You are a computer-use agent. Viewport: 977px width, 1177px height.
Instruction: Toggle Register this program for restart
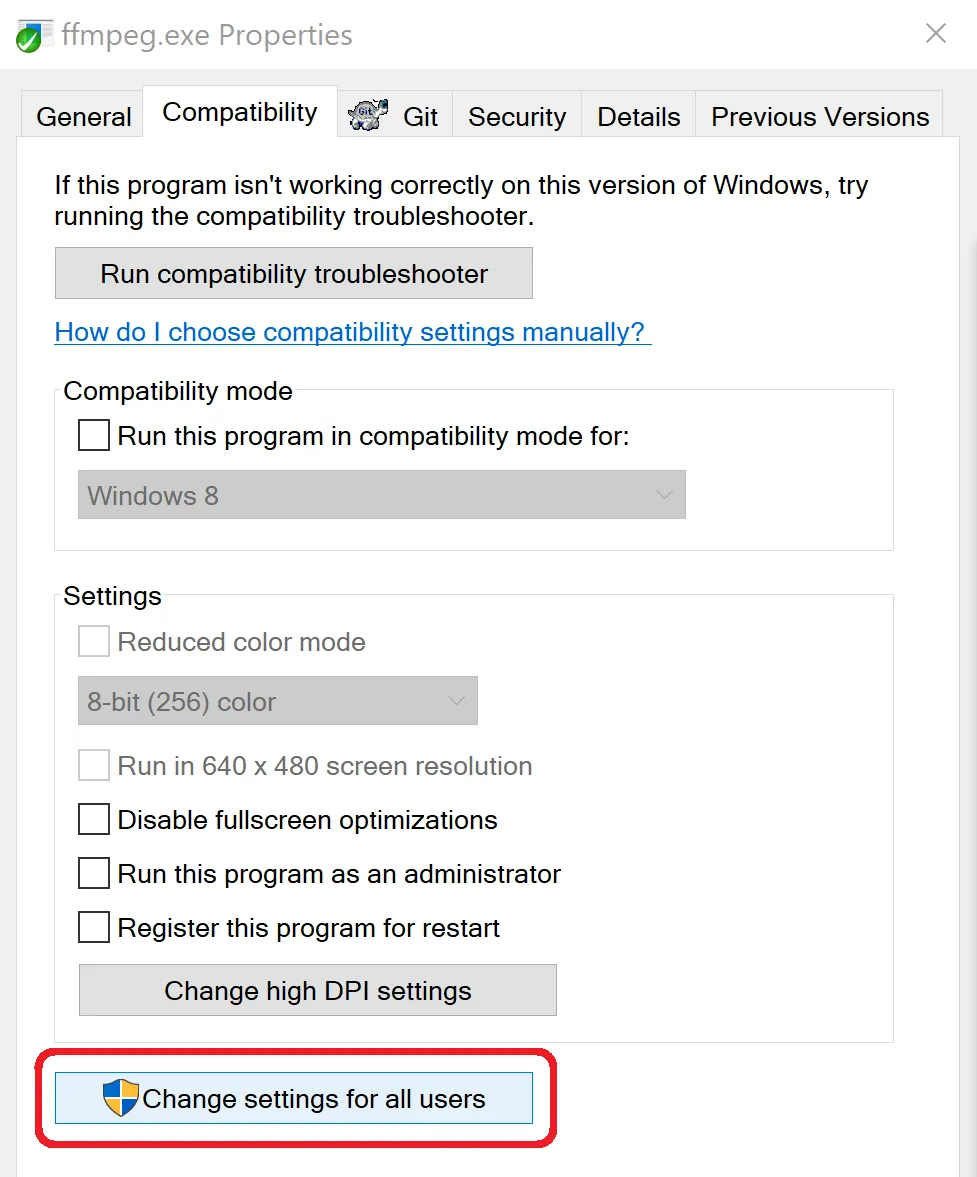tap(94, 928)
